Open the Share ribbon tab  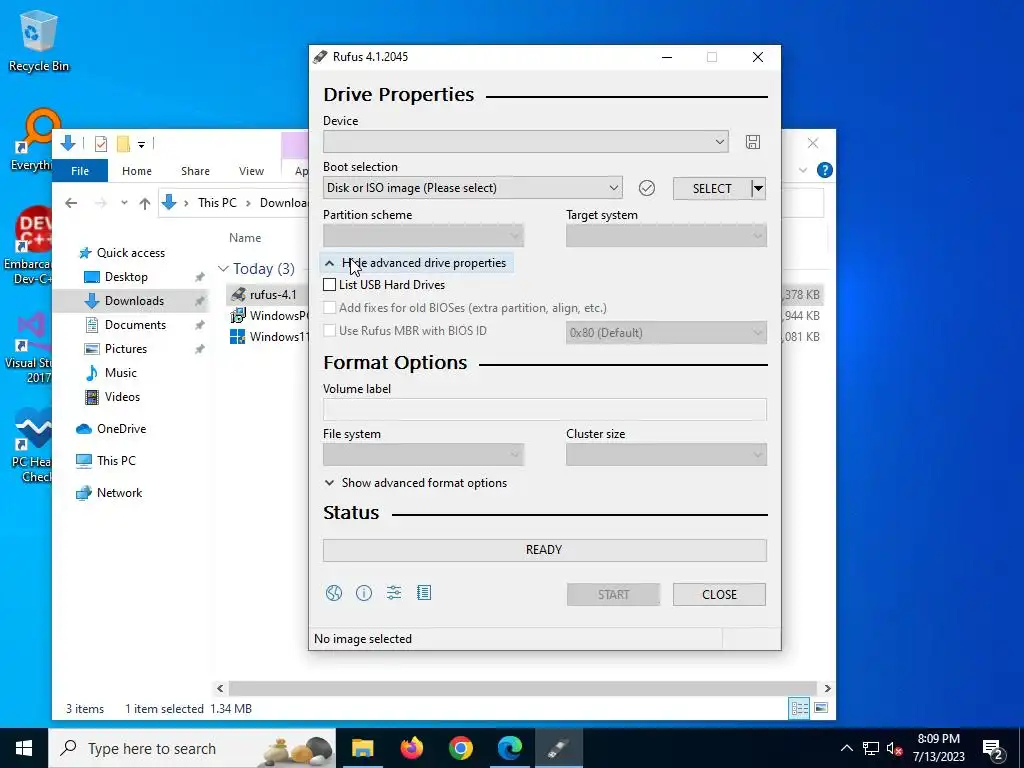(x=195, y=171)
